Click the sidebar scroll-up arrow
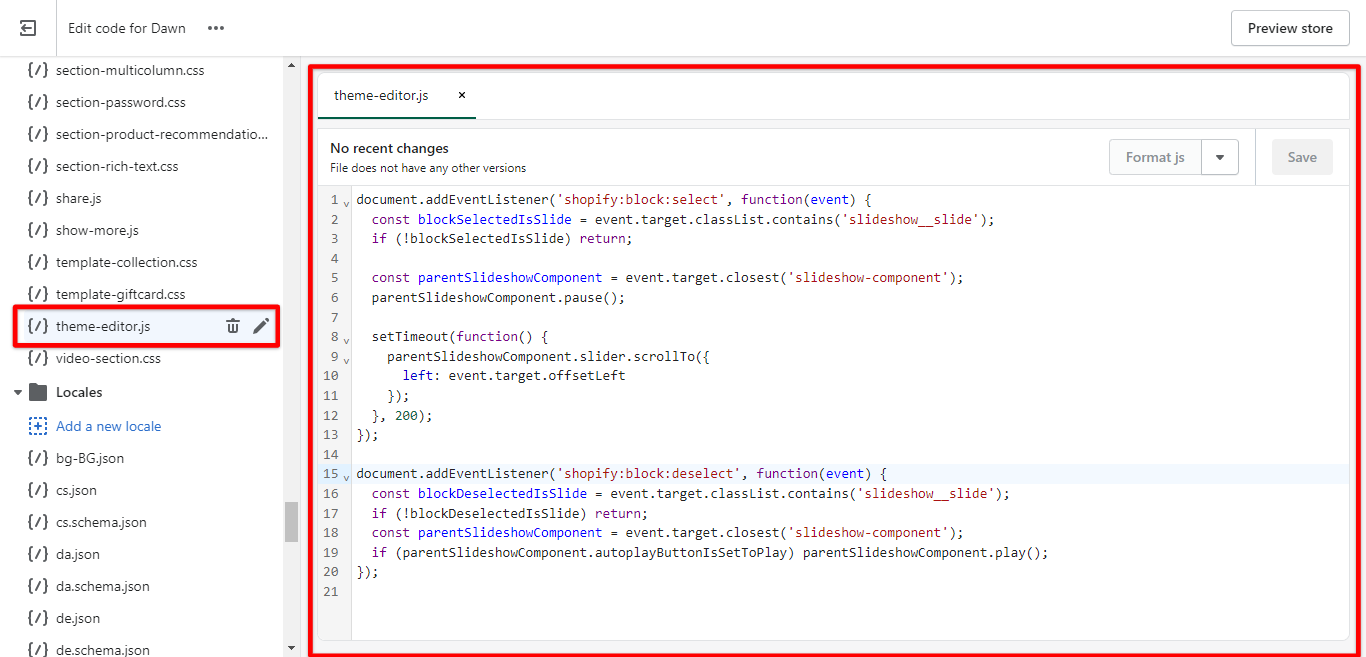 tap(291, 66)
